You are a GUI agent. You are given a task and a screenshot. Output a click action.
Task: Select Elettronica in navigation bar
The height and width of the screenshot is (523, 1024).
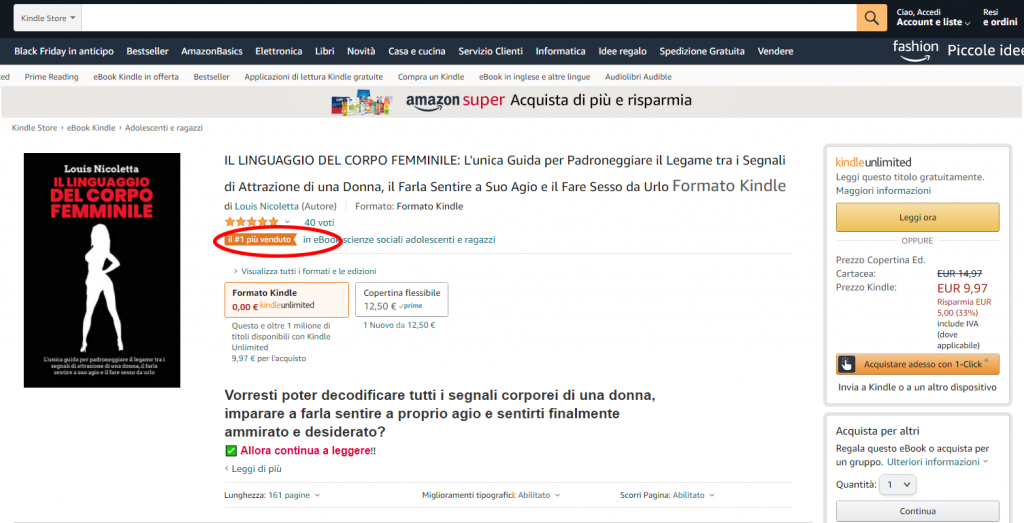[x=279, y=51]
